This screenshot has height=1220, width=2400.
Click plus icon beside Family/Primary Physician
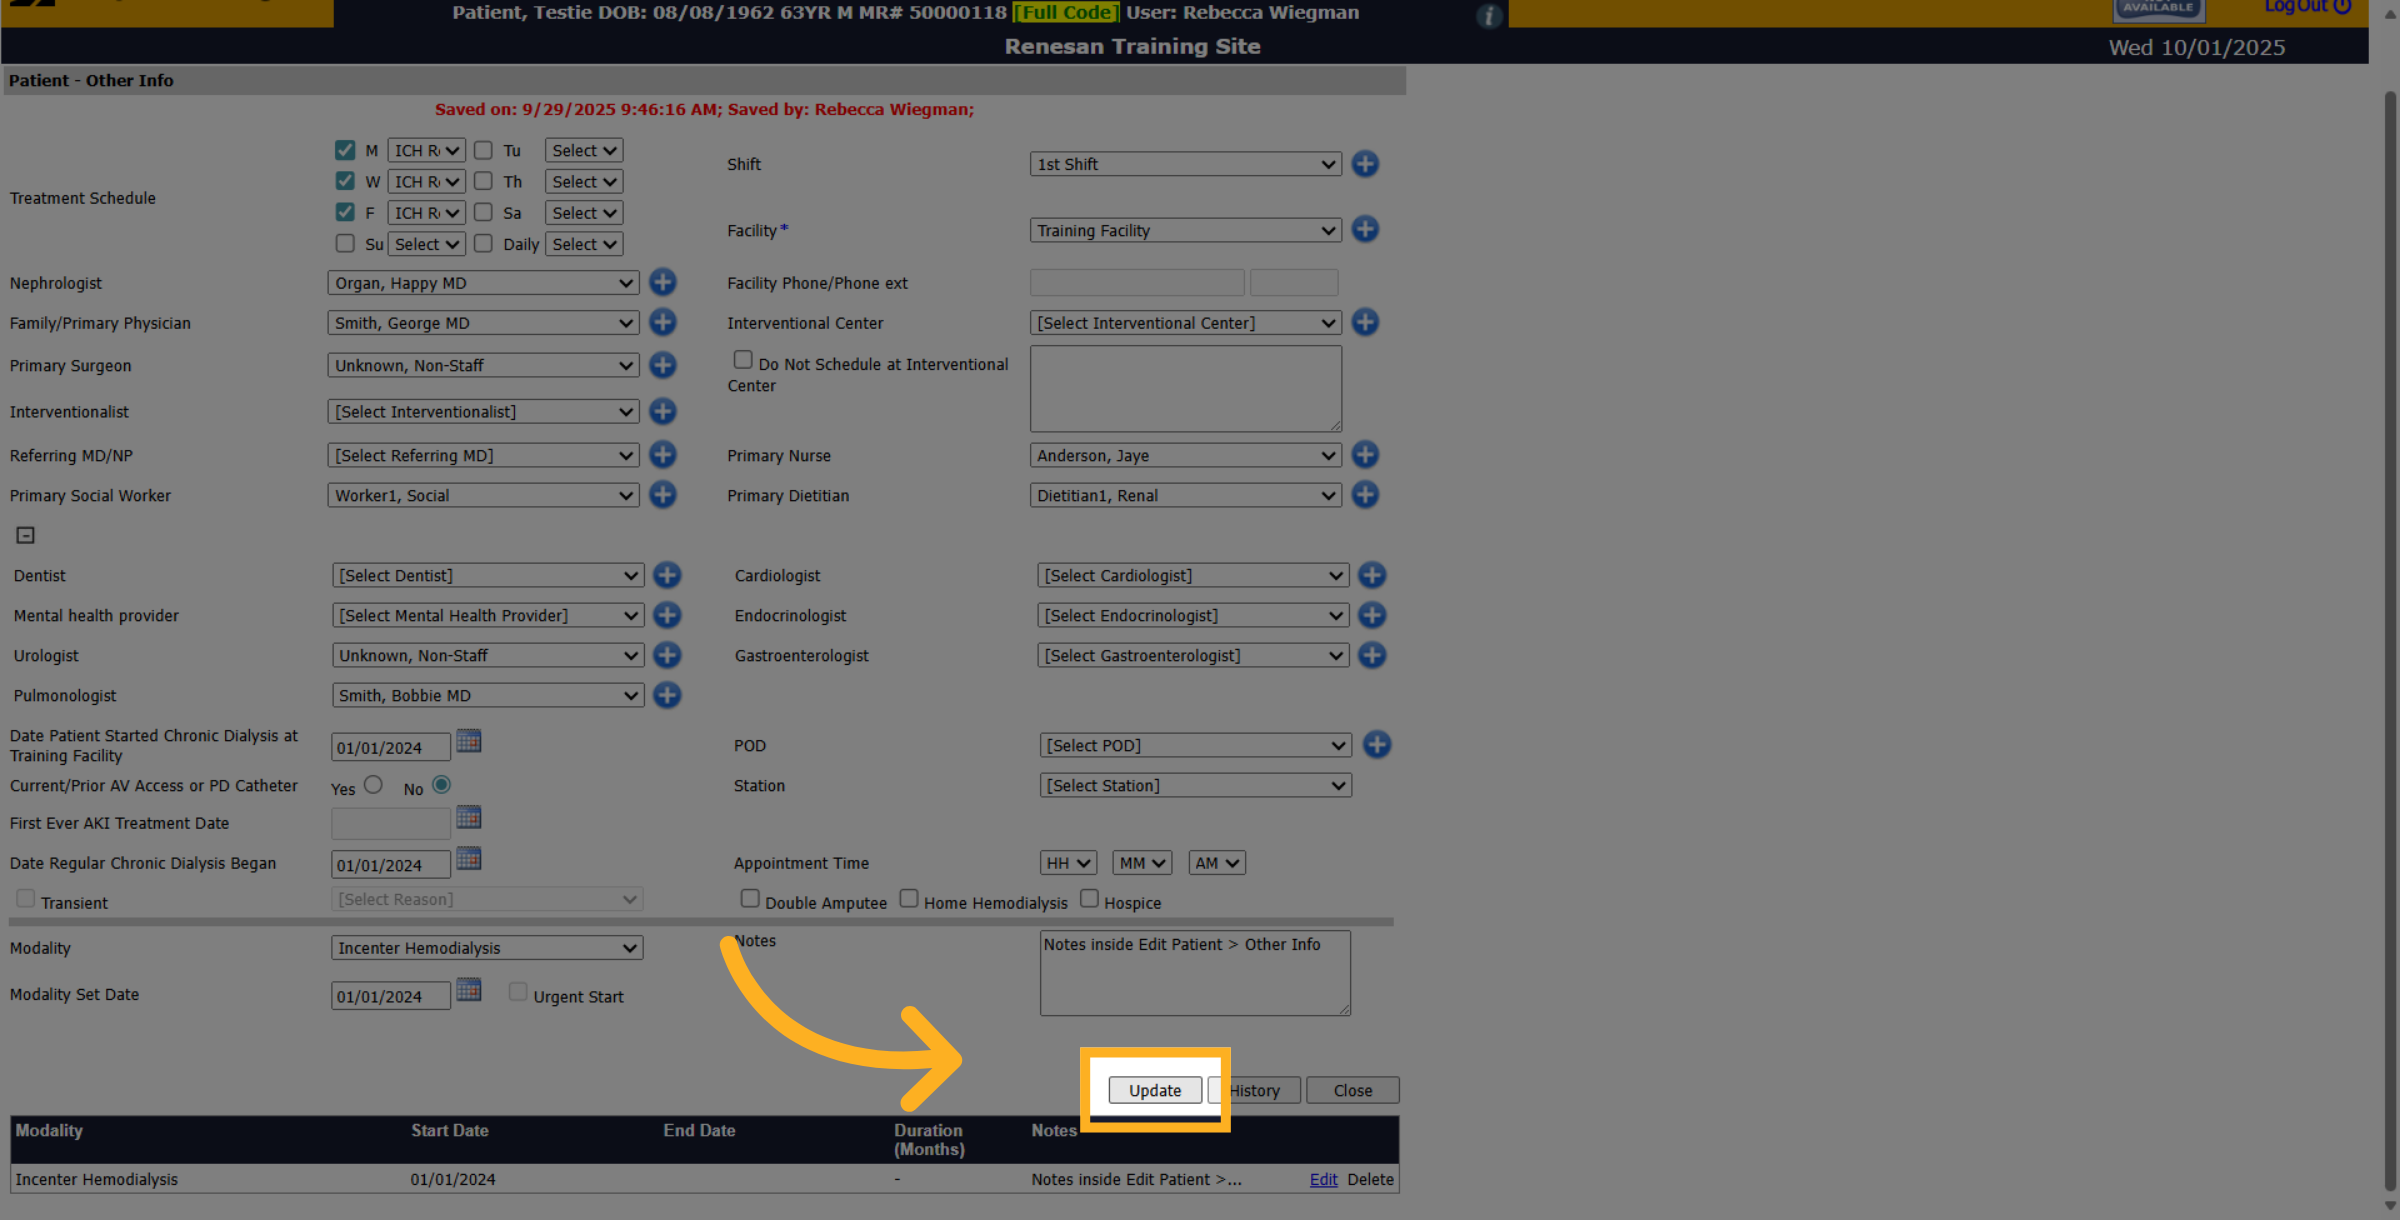[662, 322]
